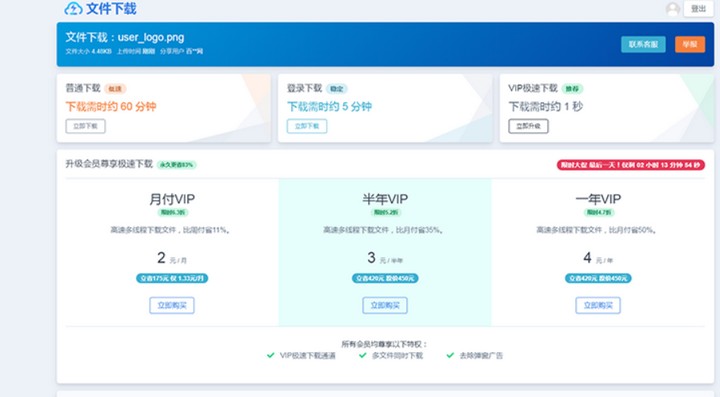Viewport: 720px width, 397px height.
Task: Click the orange 举报 button
Action: 690,44
